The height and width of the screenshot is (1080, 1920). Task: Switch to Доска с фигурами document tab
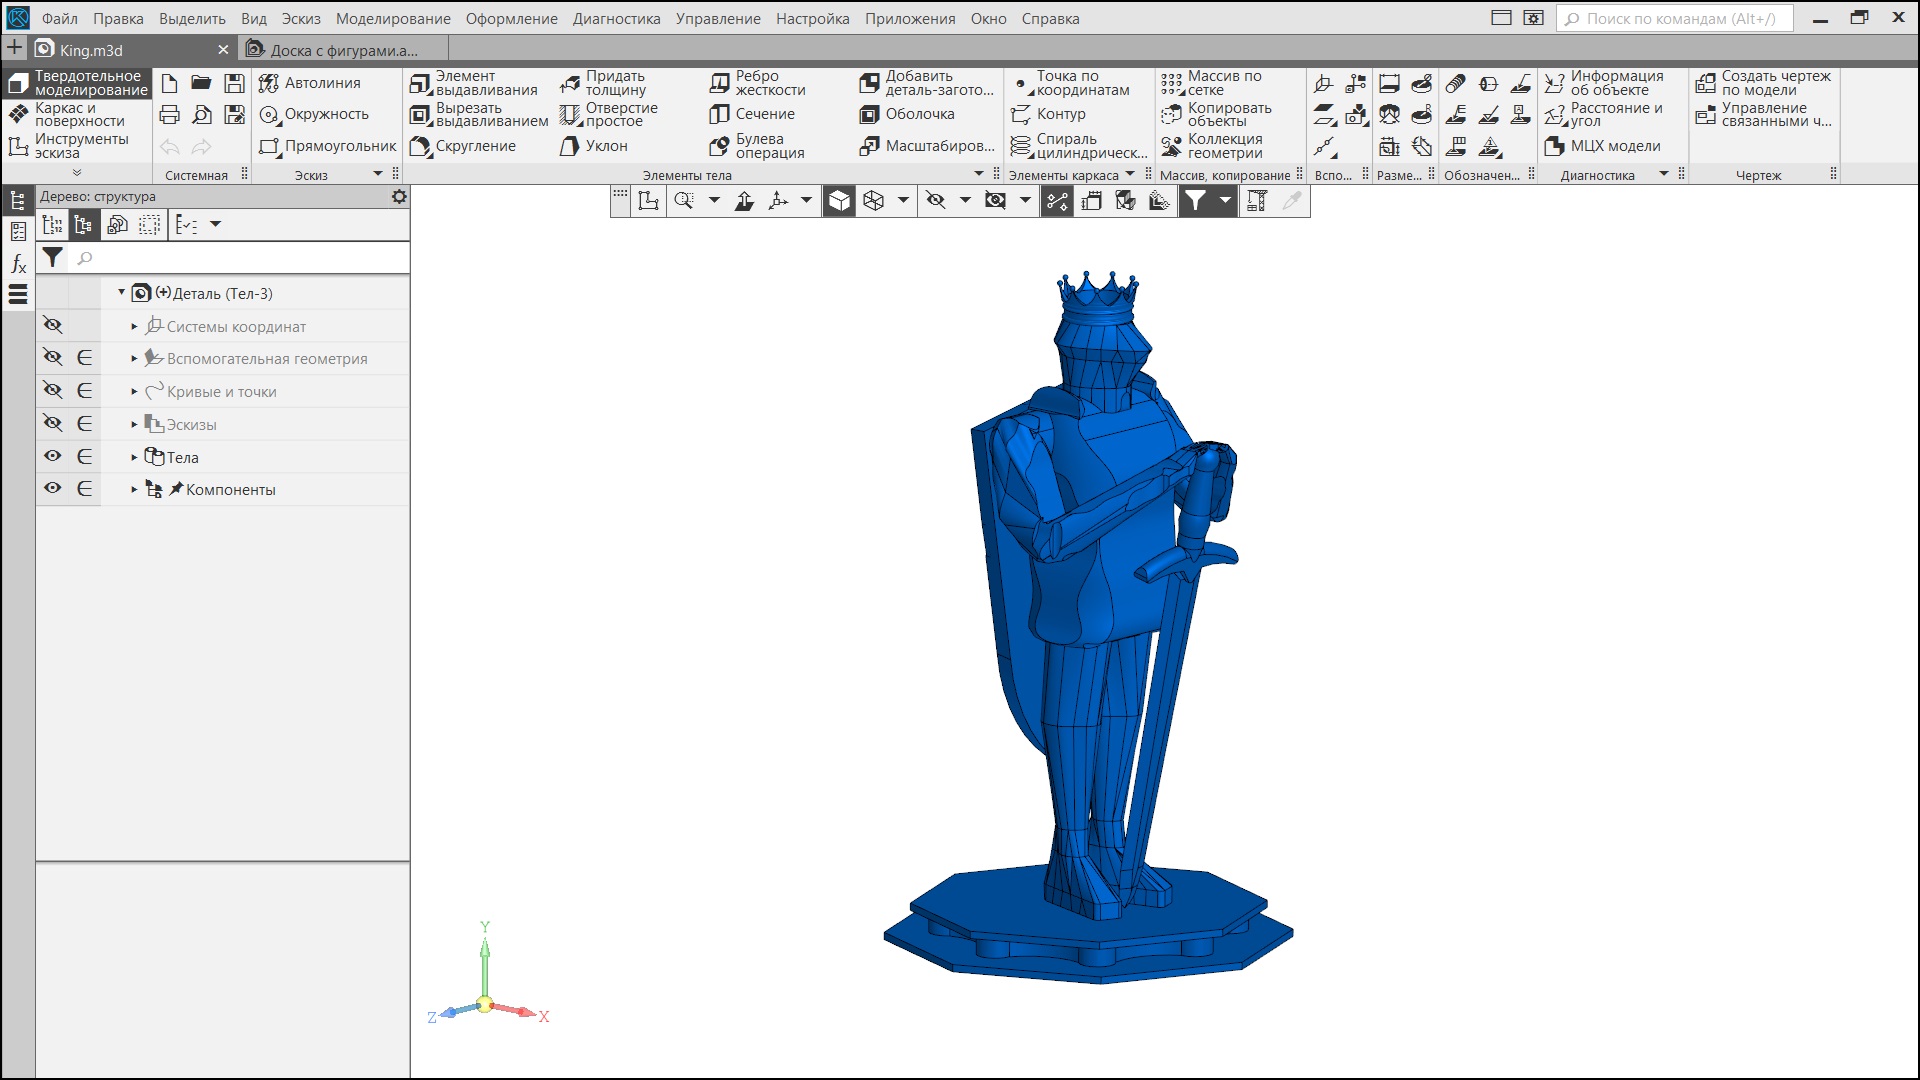click(x=343, y=50)
